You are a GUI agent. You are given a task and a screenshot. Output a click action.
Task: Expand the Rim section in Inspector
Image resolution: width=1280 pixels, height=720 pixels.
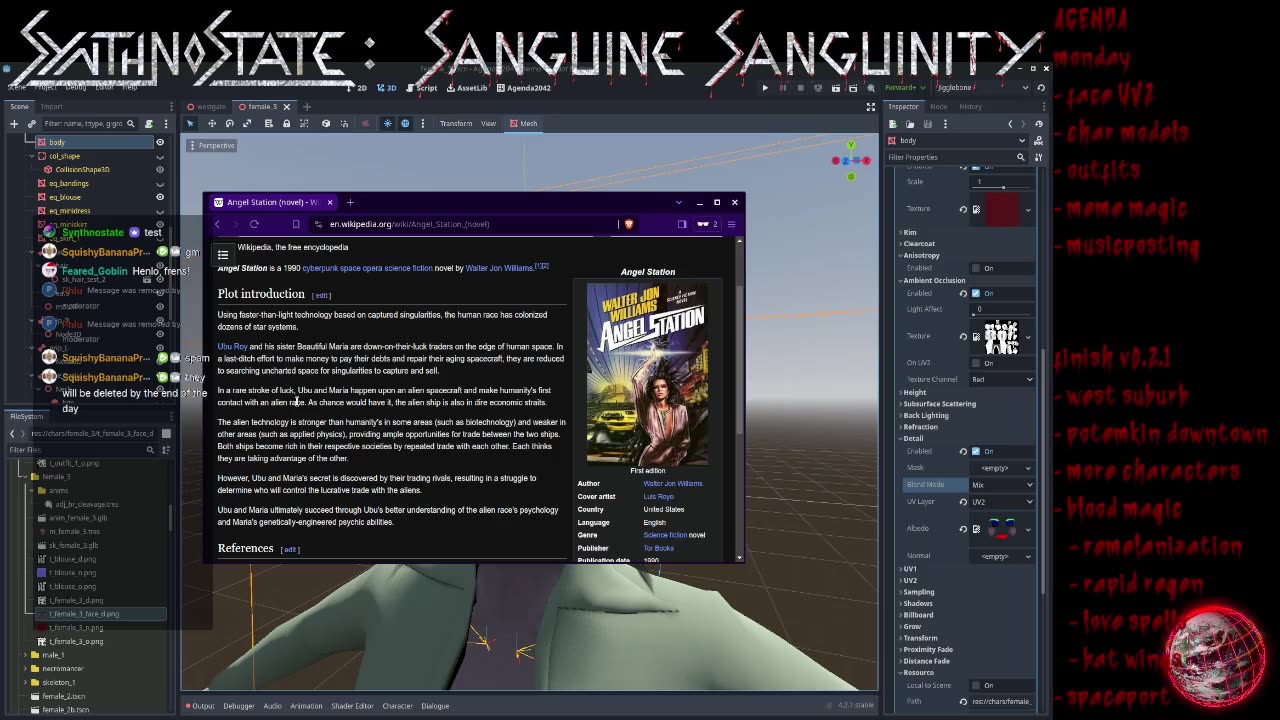908,232
